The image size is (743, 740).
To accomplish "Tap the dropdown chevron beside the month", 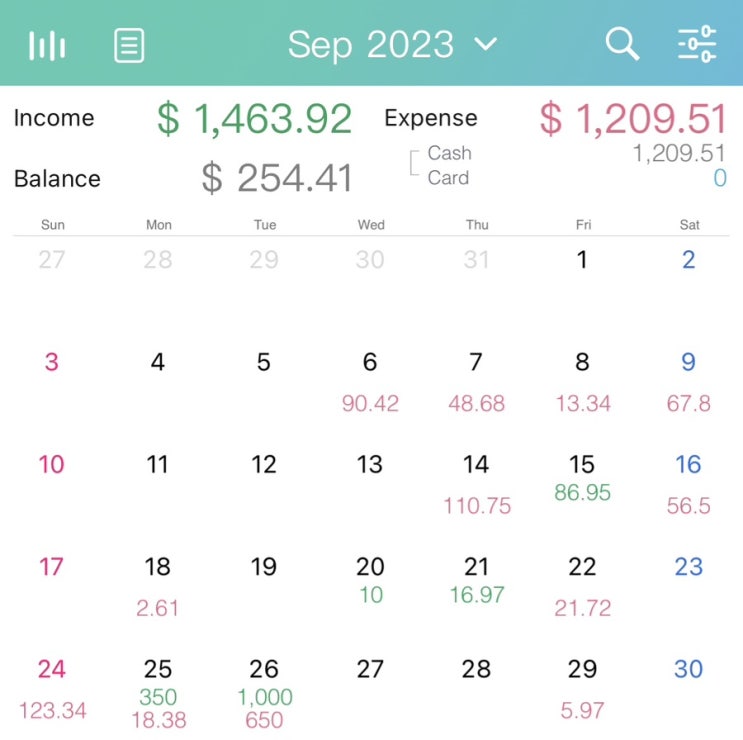I will [486, 44].
